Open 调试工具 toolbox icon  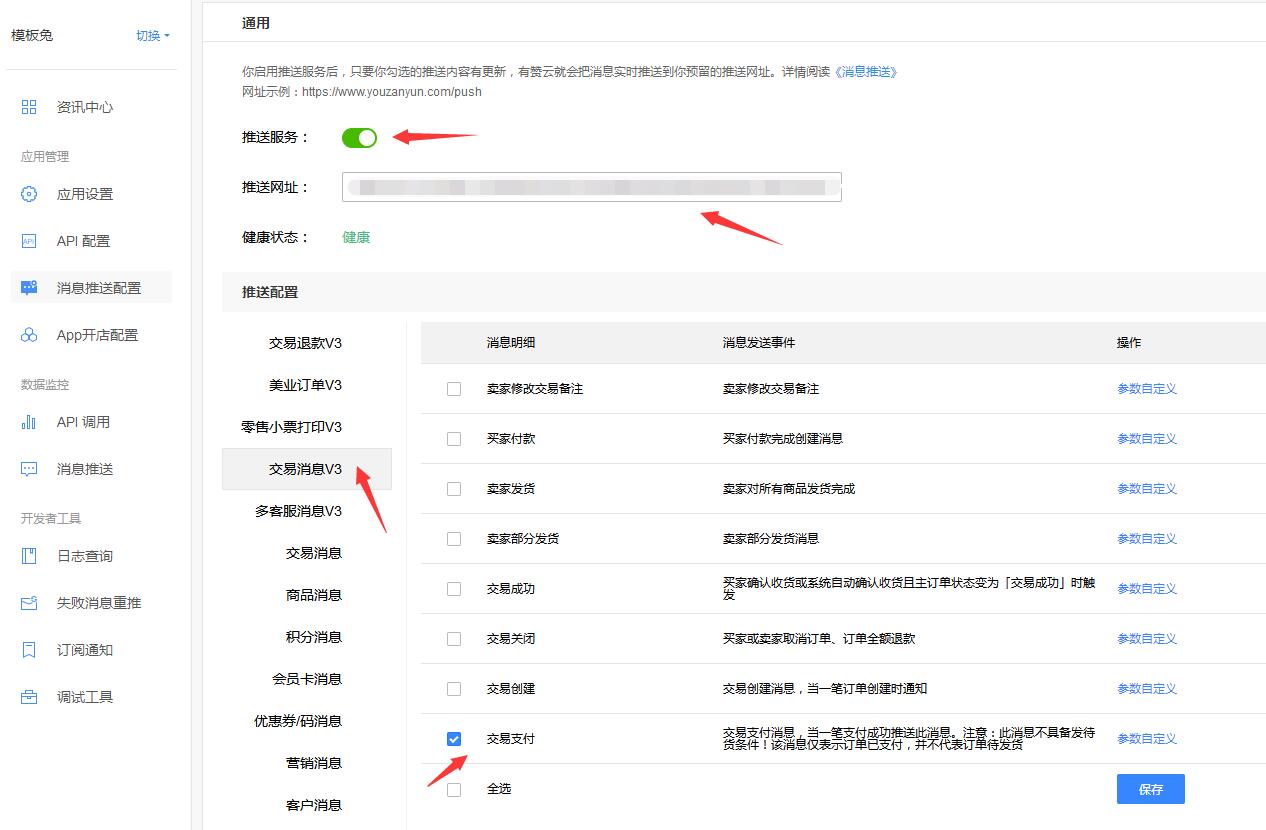29,697
